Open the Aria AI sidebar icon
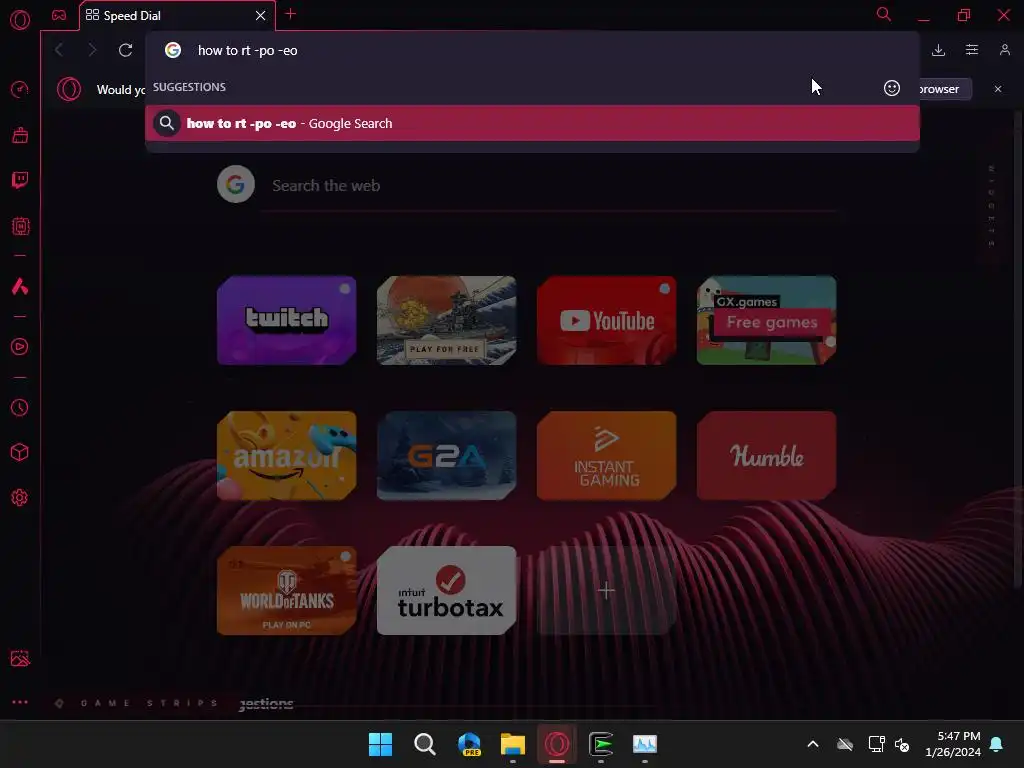Screen dimensions: 1024x768 (x=20, y=286)
